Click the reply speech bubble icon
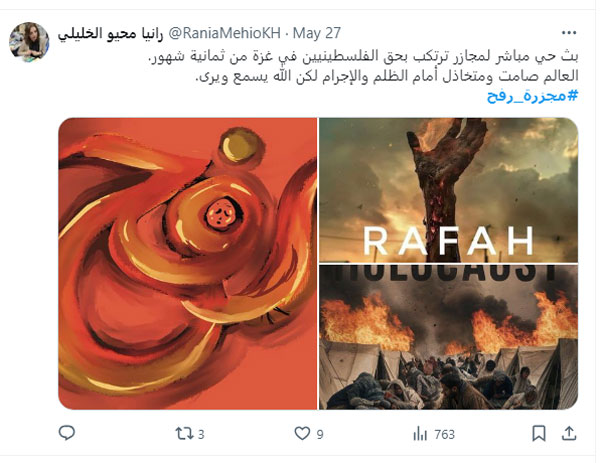Image resolution: width=600 pixels, height=463 pixels. [67, 433]
